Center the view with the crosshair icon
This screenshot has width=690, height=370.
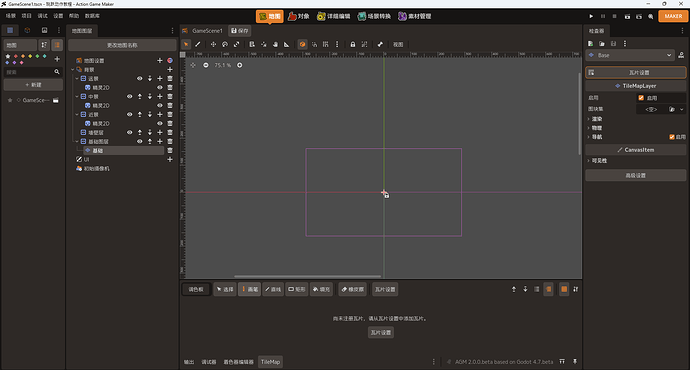193,65
